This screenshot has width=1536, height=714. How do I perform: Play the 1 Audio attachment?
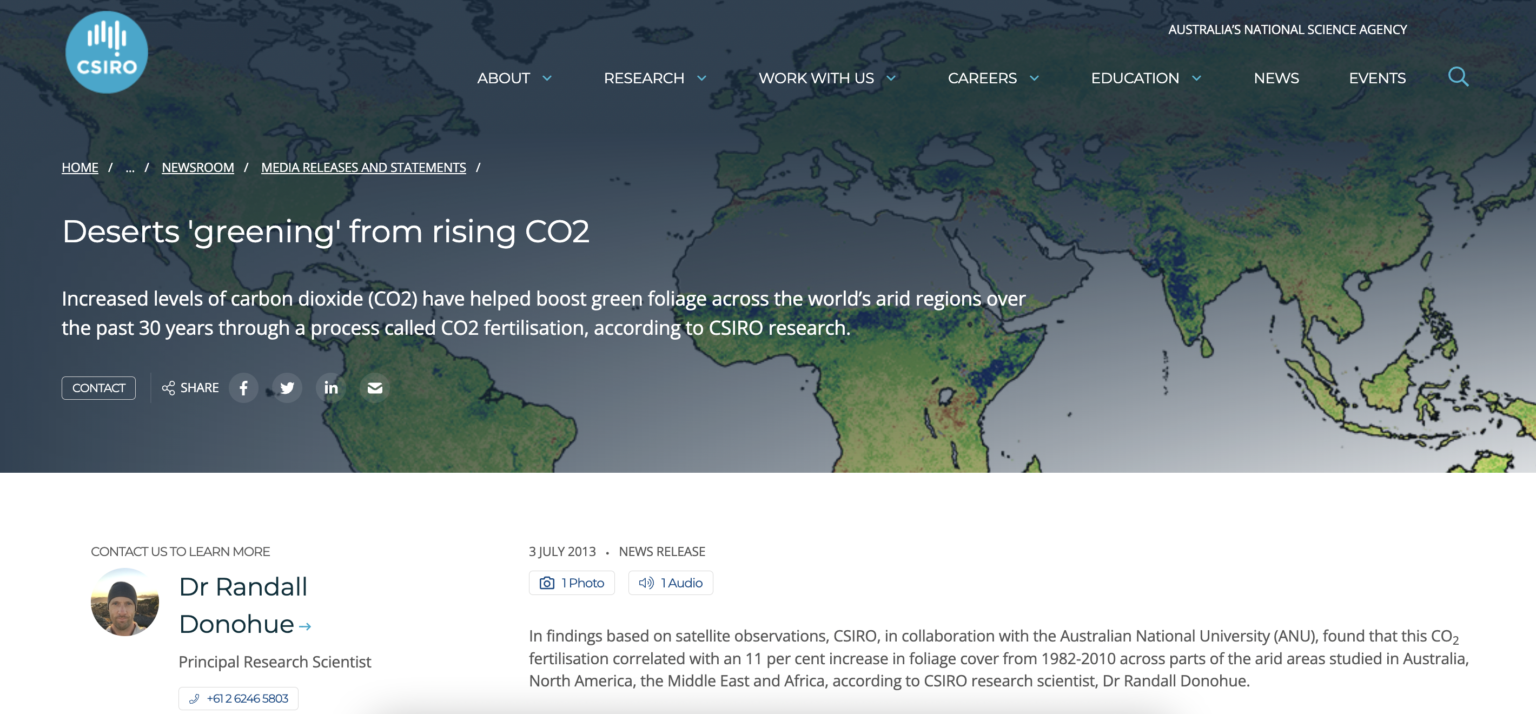670,582
